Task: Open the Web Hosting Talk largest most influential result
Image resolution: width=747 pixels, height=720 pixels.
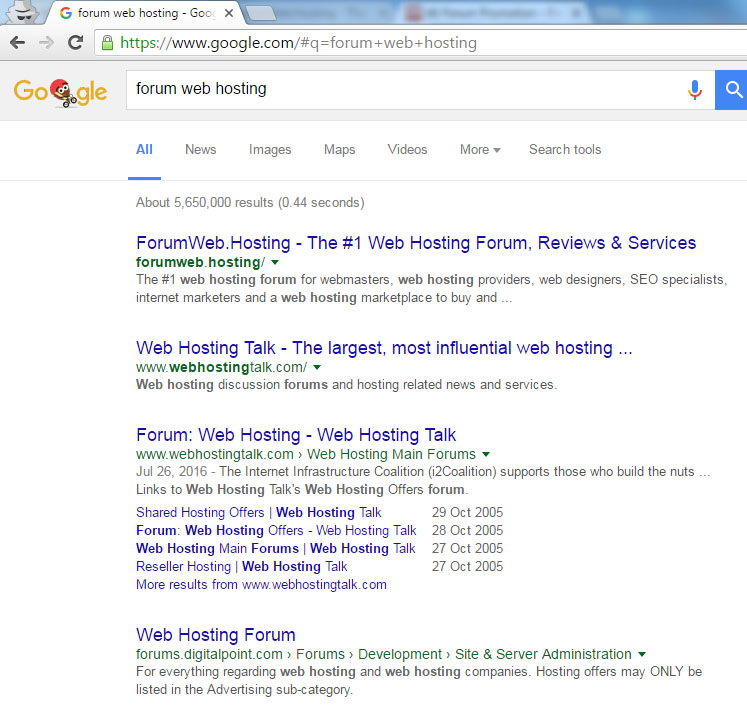Action: click(384, 348)
